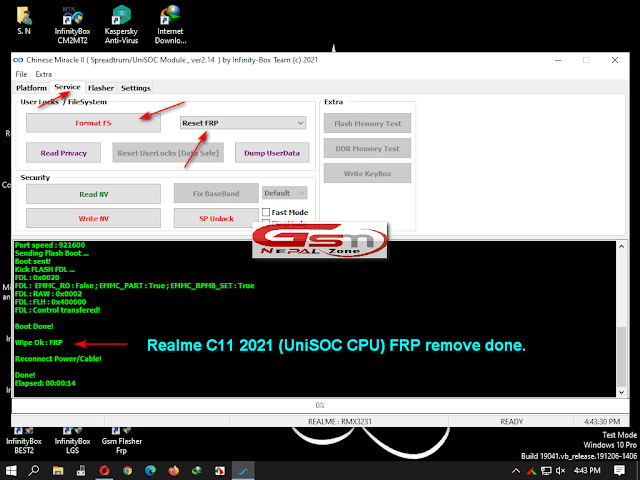Viewport: 640px width, 480px height.
Task: Show hidden system tray icons
Action: [x=516, y=471]
